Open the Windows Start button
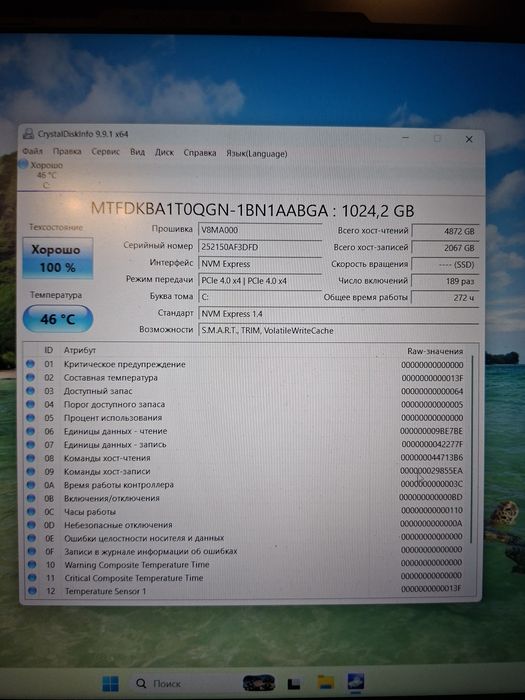Screen dimensions: 525x700 [x=110, y=683]
